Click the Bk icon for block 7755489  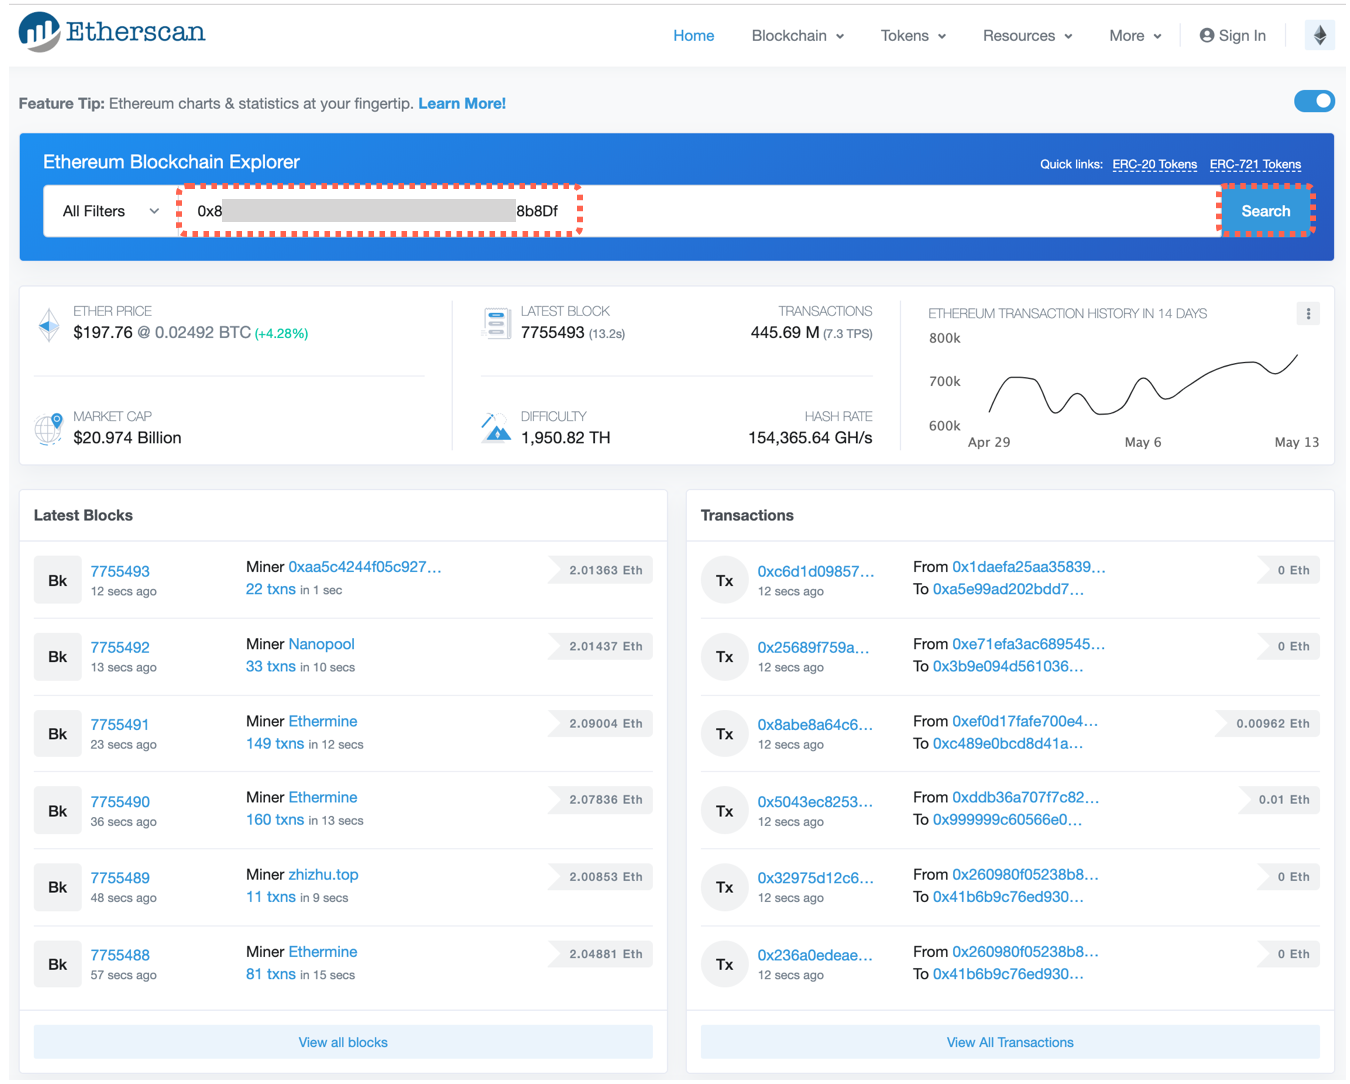coord(58,887)
